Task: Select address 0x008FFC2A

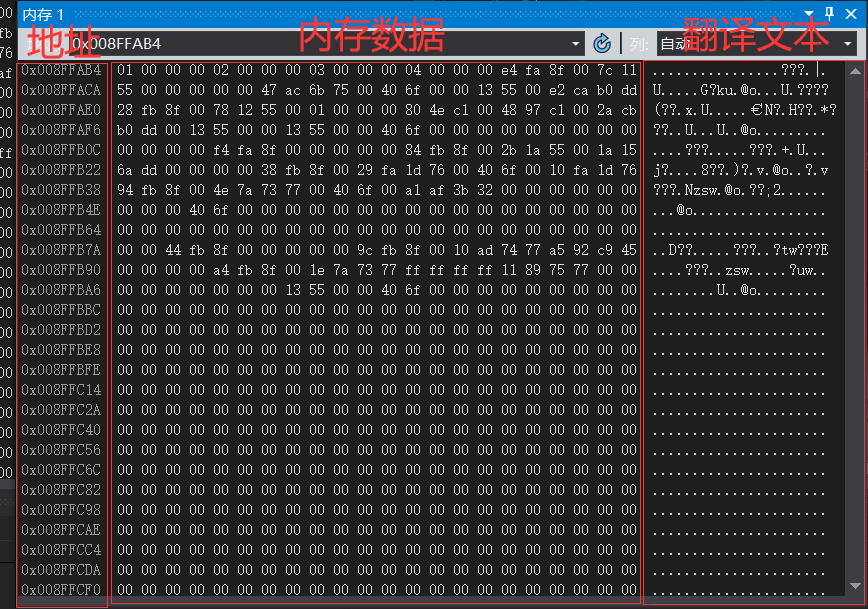Action: click(61, 410)
